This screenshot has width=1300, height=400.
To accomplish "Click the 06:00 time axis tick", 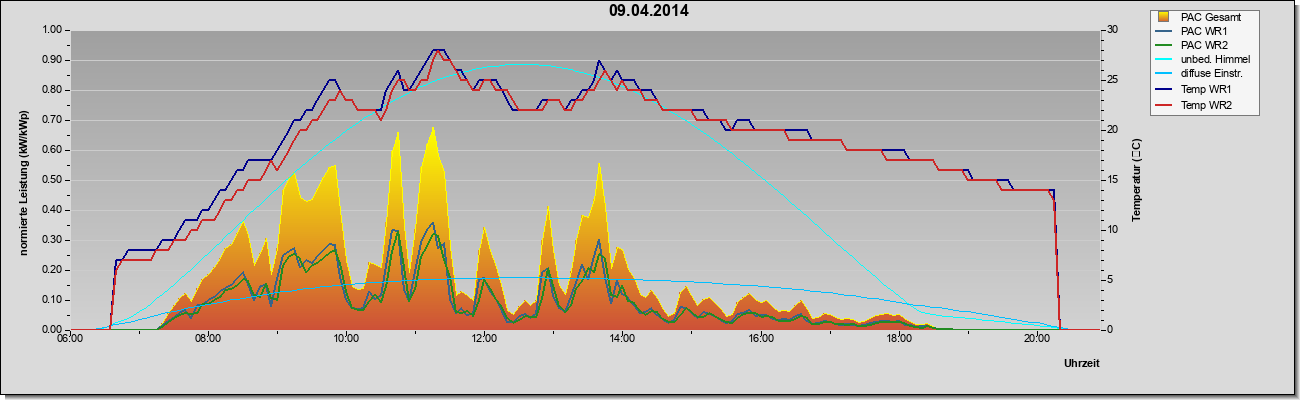I will point(69,340).
